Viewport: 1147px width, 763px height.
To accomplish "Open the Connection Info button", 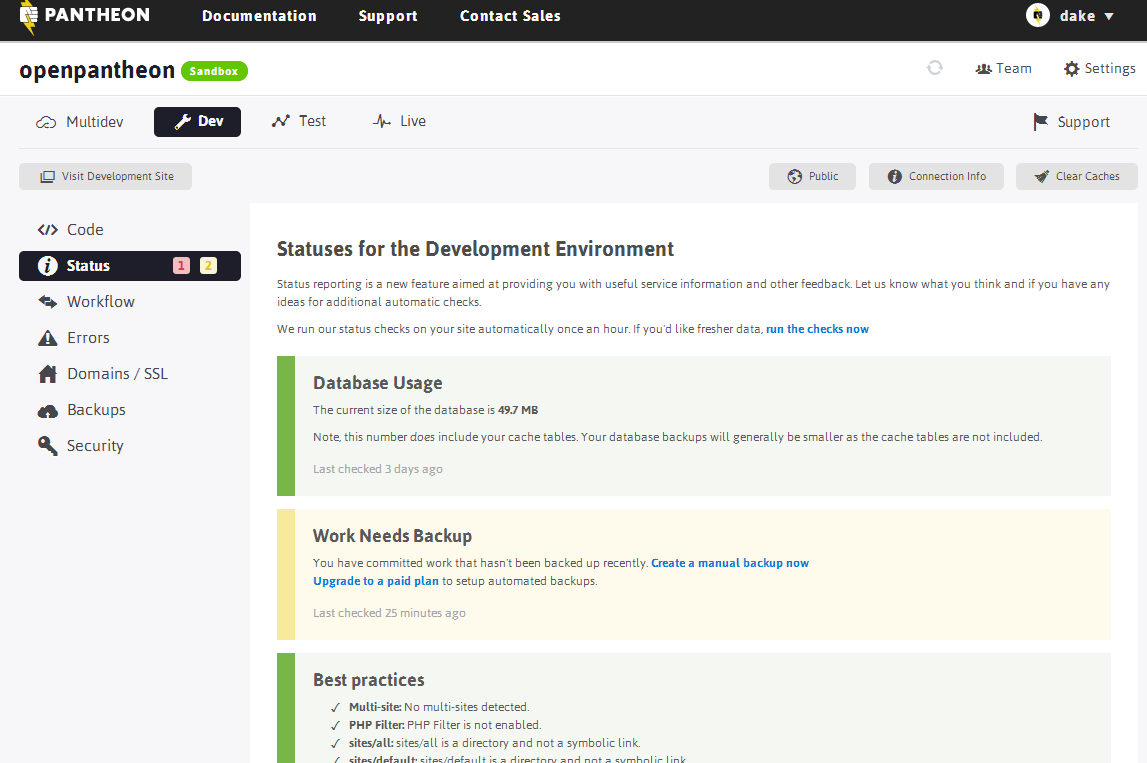I will 936,176.
